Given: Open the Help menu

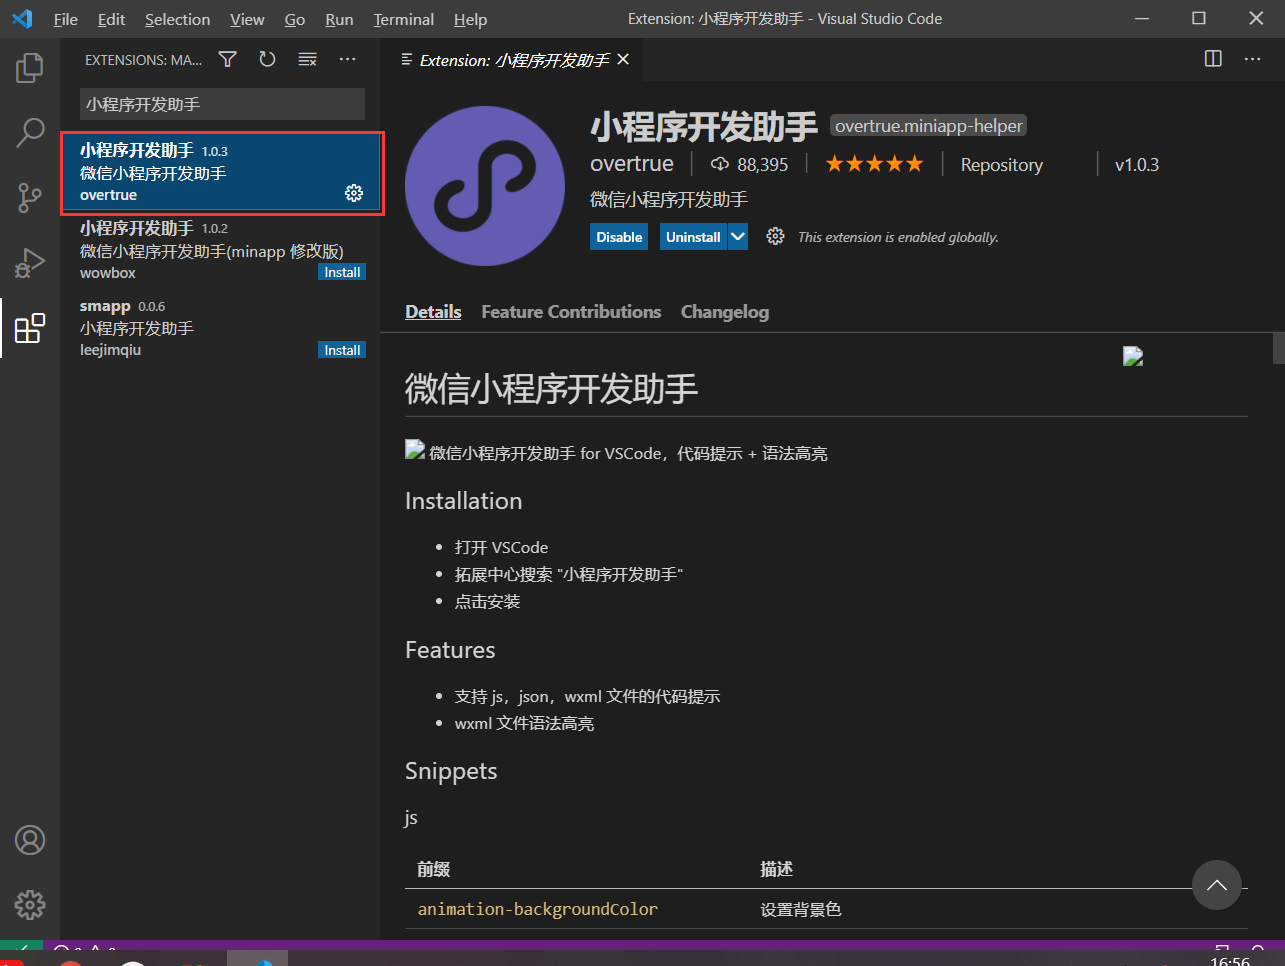Looking at the screenshot, I should (x=470, y=19).
